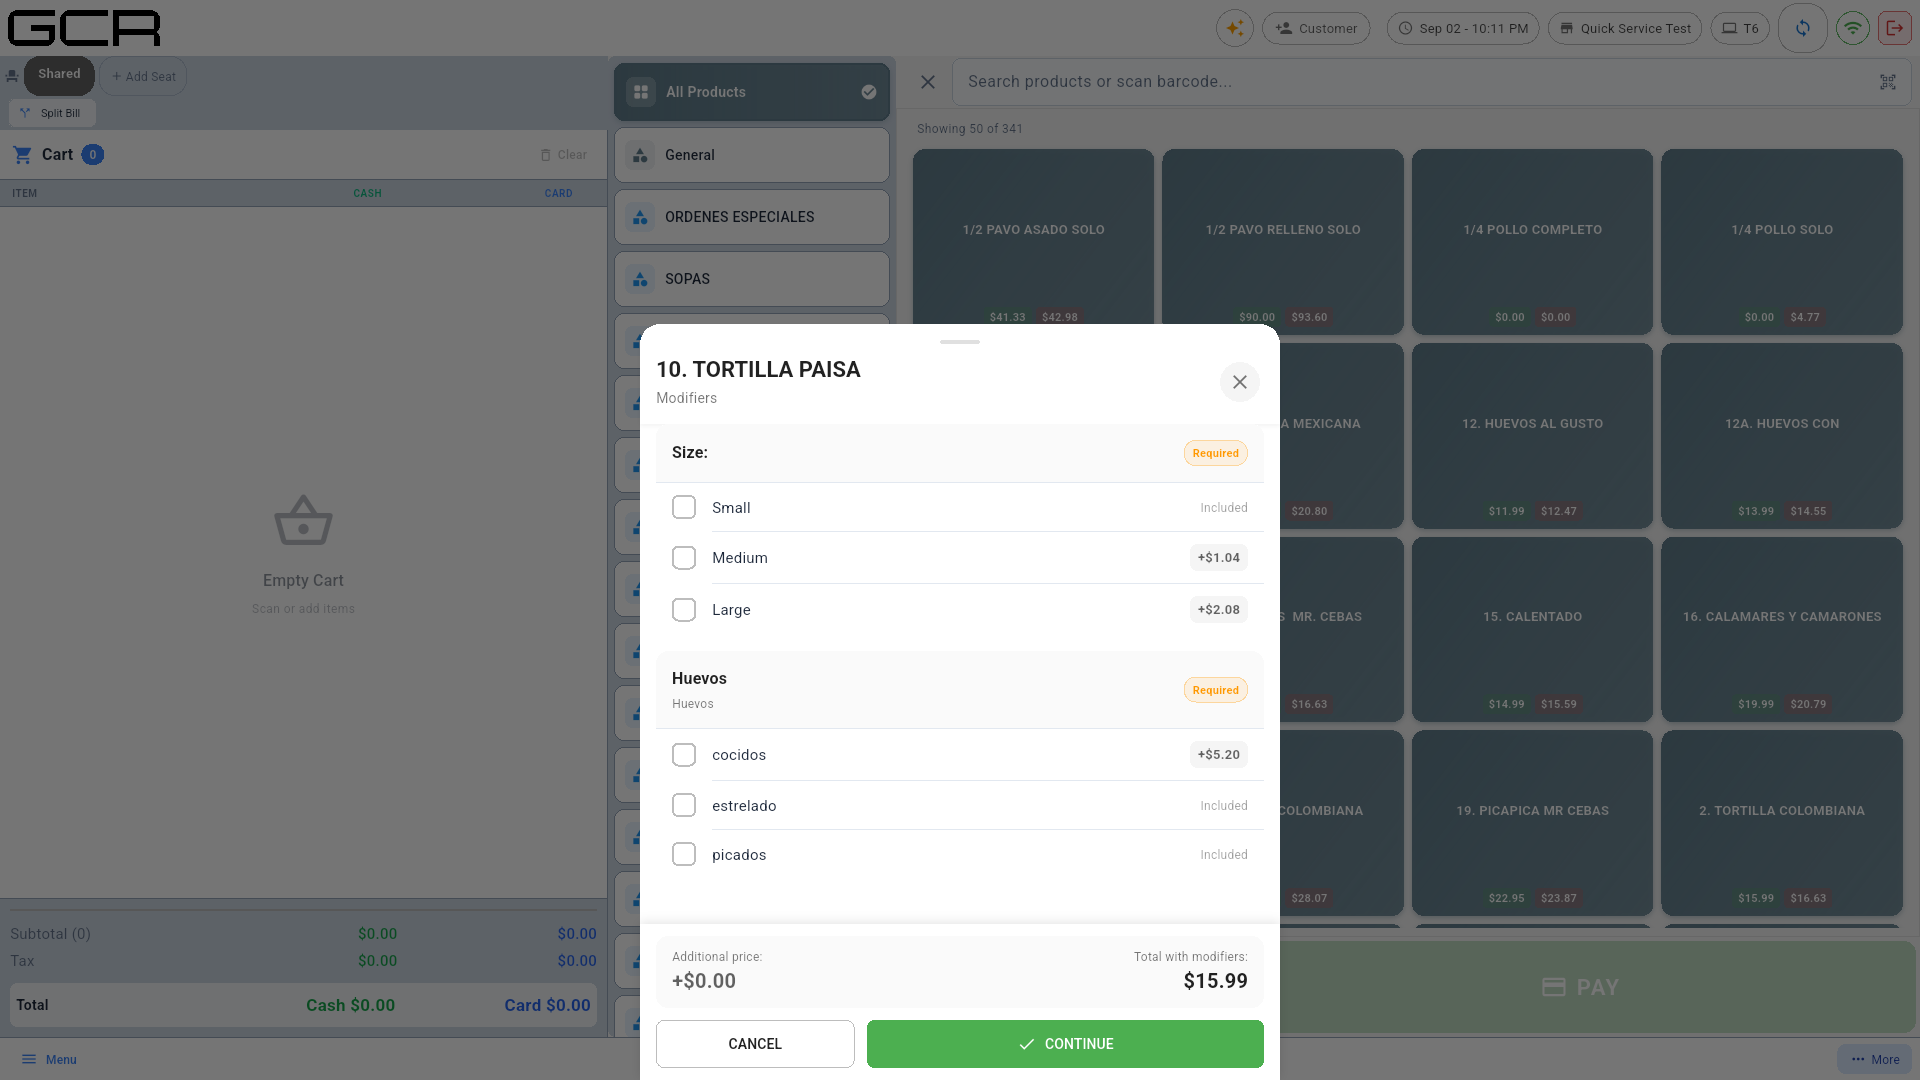Image resolution: width=1920 pixels, height=1080 pixels.
Task: Open the Menu hamburger button
Action: point(49,1060)
